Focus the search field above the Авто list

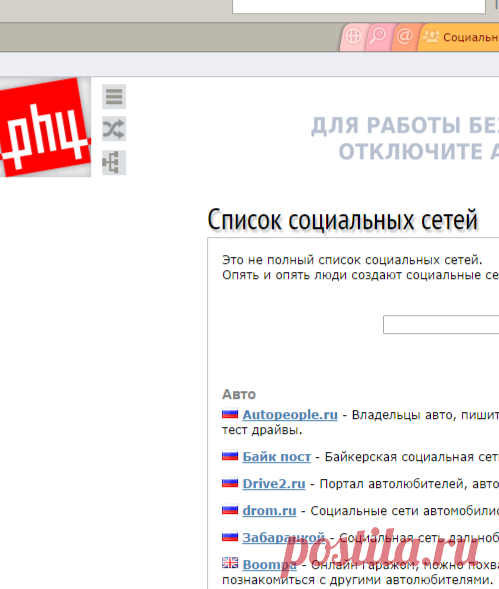point(441,325)
